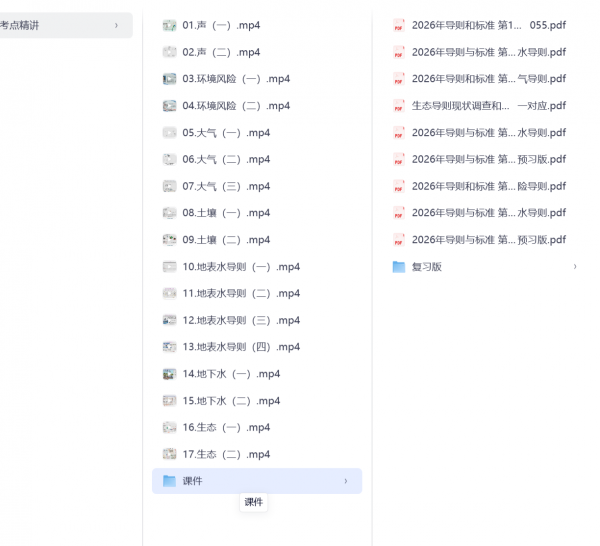Click the 03.环境风险（一）.mp4 video thumbnail icon
This screenshot has height=546, width=600.
[x=169, y=79]
